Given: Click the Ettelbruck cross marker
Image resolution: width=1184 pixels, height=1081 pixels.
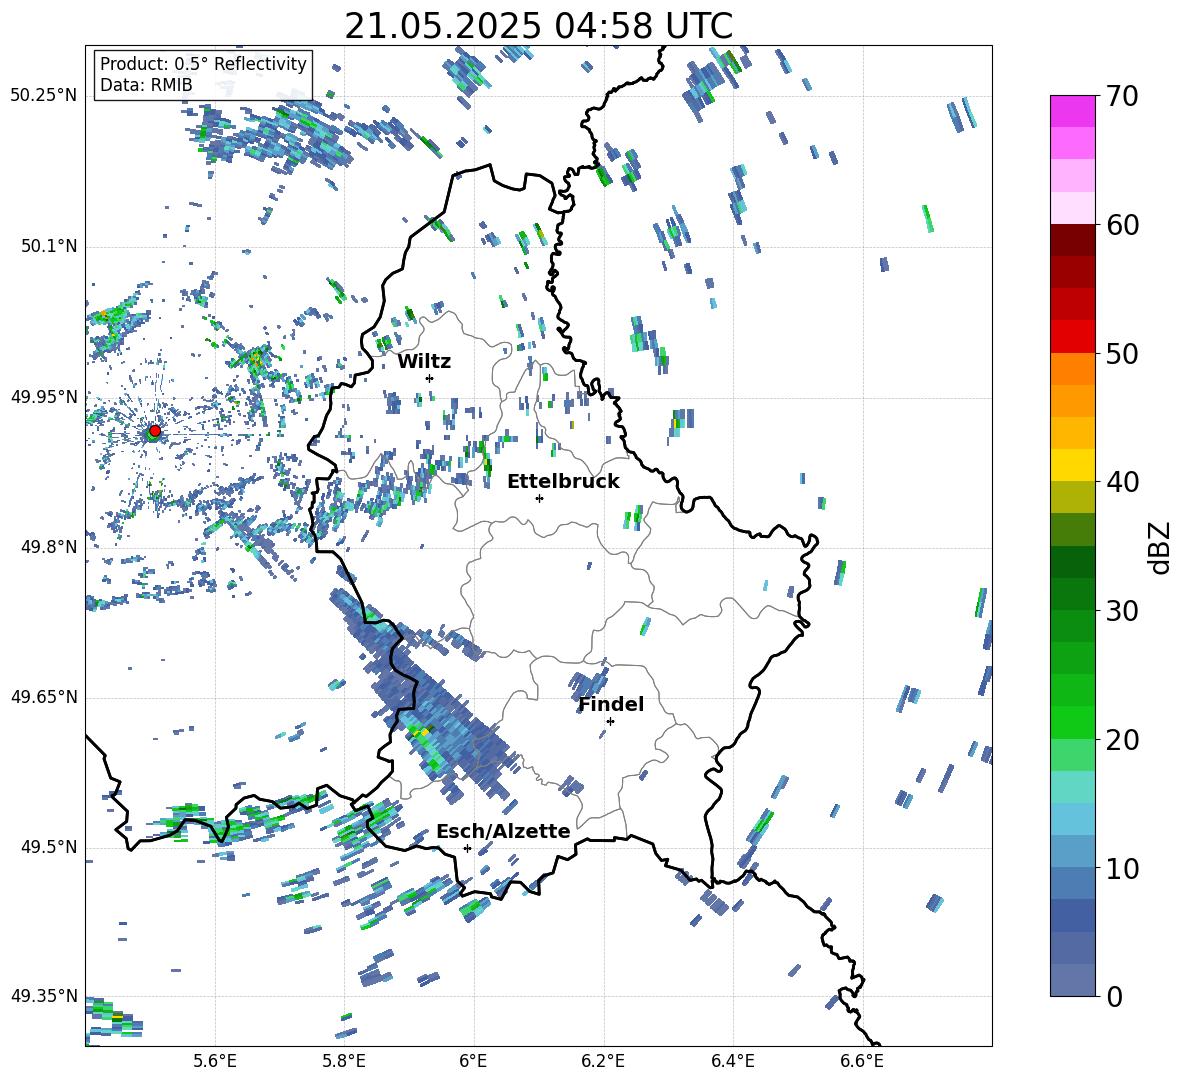Looking at the screenshot, I should click(x=539, y=498).
